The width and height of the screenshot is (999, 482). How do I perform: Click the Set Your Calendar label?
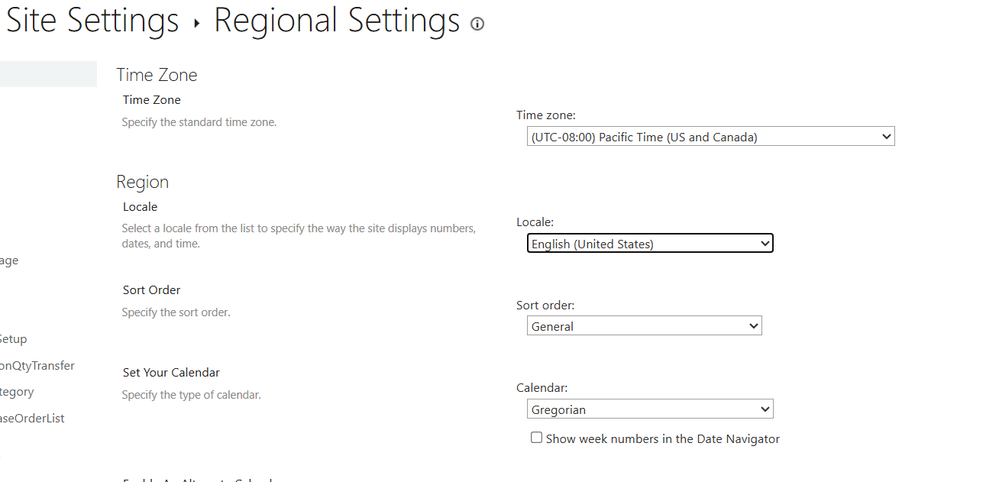pos(171,373)
